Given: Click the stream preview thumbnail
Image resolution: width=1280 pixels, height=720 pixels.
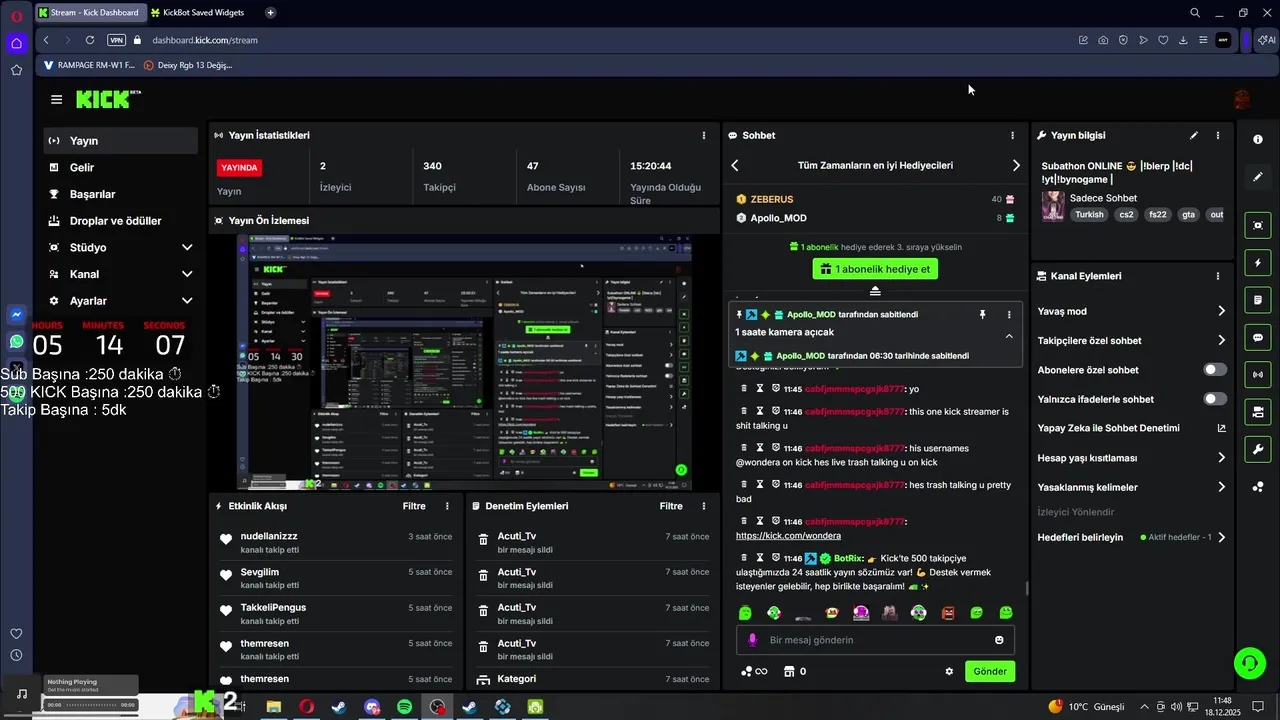Looking at the screenshot, I should tap(465, 362).
